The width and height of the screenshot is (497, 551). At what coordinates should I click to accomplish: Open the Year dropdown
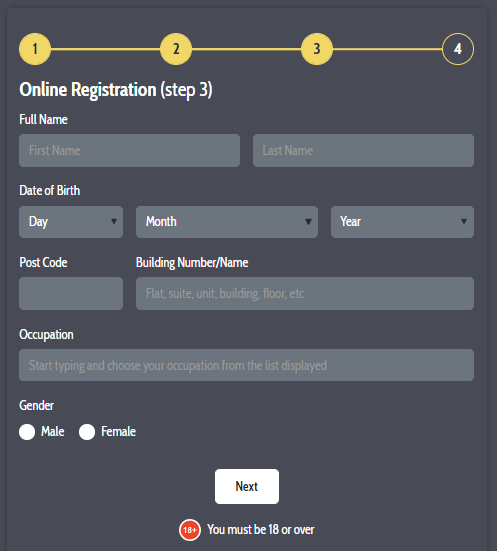402,222
